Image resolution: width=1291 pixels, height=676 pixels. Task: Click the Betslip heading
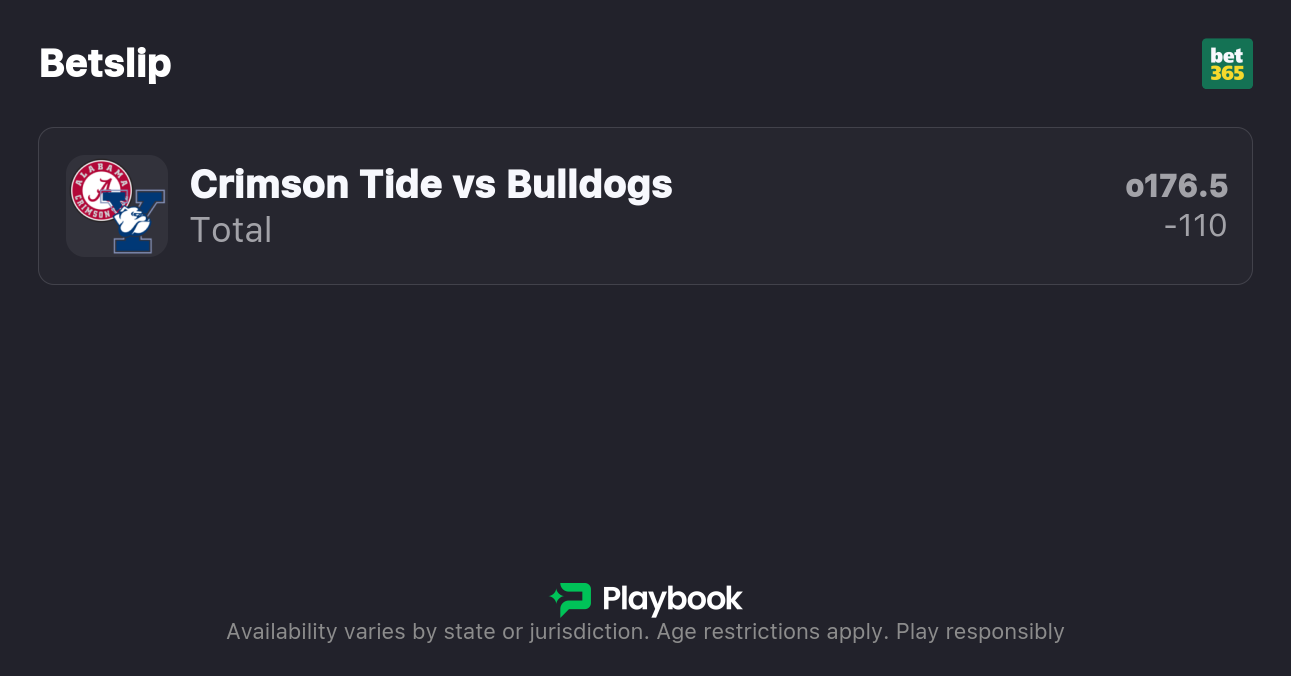pos(105,63)
